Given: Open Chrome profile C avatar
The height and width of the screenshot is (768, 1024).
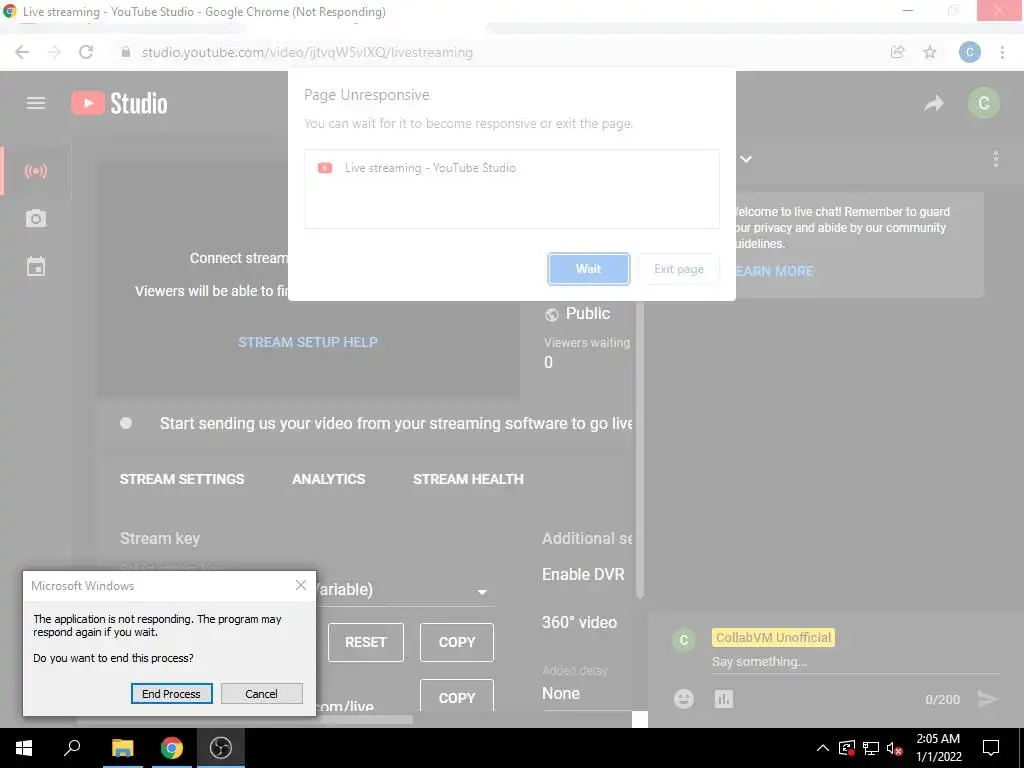Looking at the screenshot, I should click(x=970, y=52).
